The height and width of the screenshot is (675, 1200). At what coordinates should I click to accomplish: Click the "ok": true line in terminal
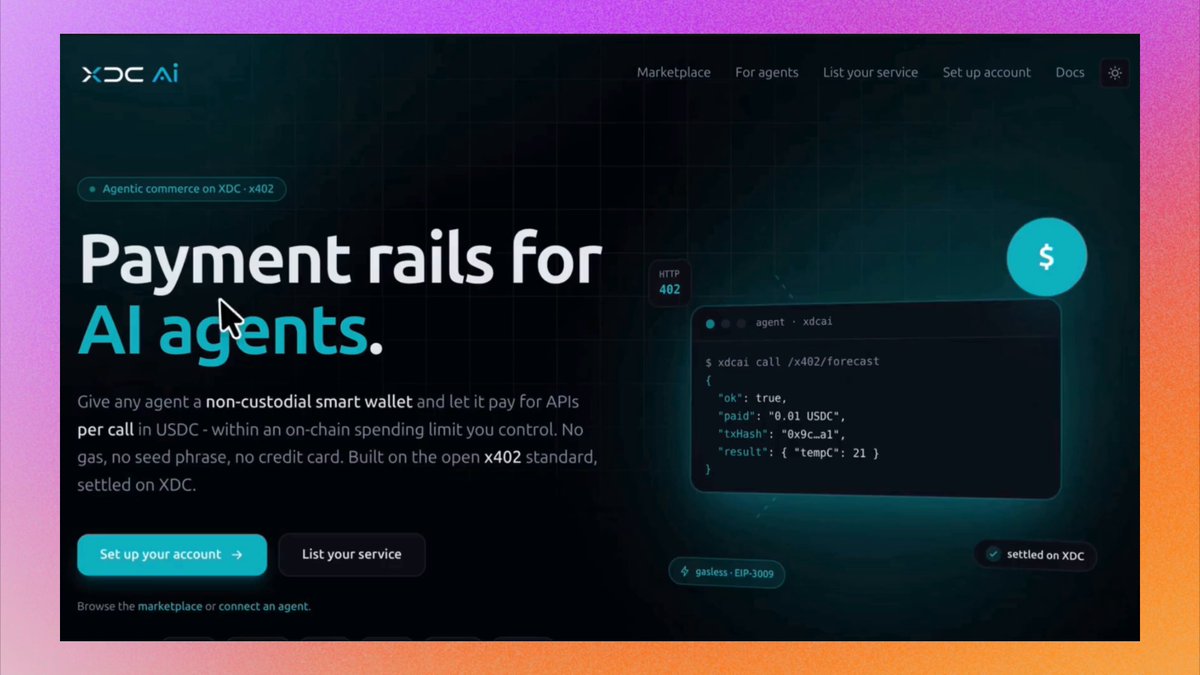(752, 398)
